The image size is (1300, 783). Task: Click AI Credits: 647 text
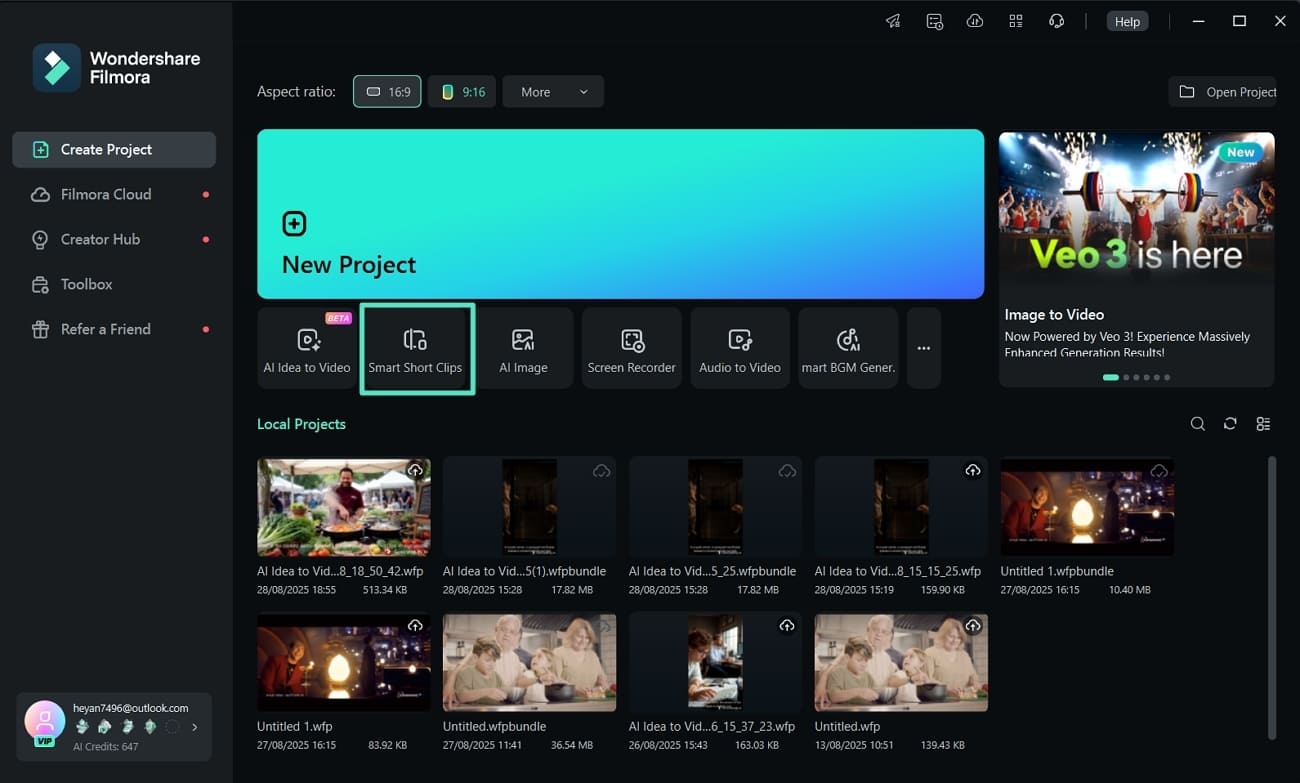click(106, 746)
